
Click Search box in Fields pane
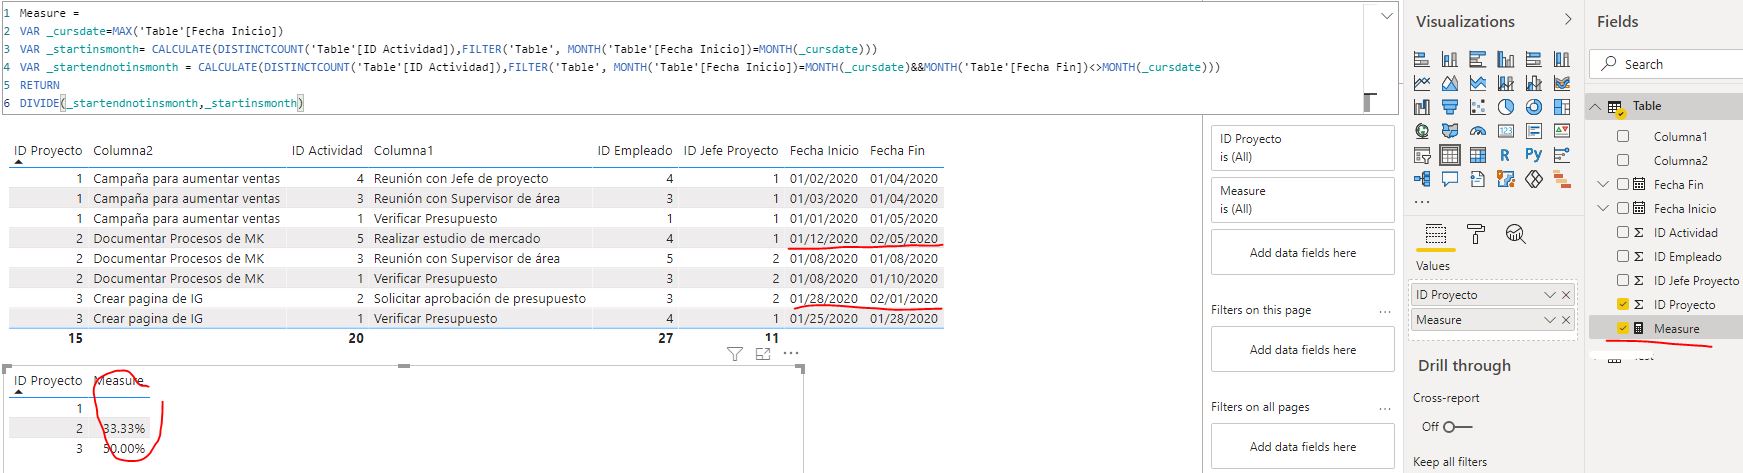coord(1666,64)
